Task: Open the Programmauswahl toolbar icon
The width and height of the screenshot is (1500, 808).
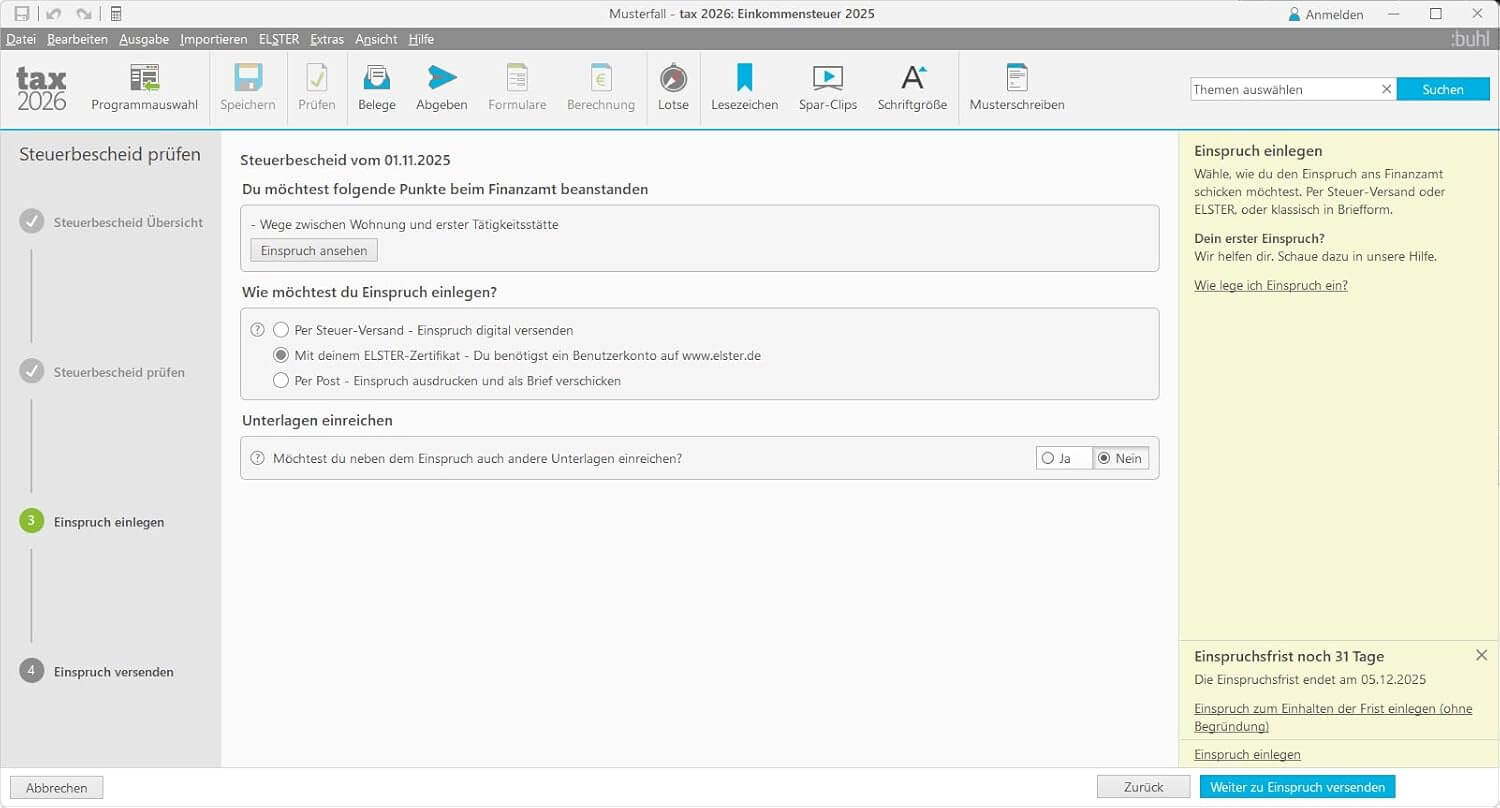Action: click(144, 79)
